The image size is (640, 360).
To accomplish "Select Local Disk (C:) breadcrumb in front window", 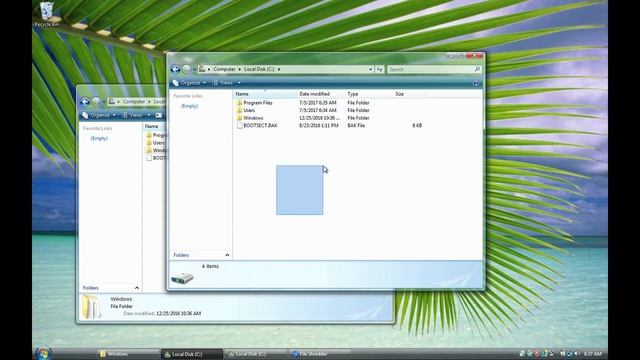I will tap(259, 69).
